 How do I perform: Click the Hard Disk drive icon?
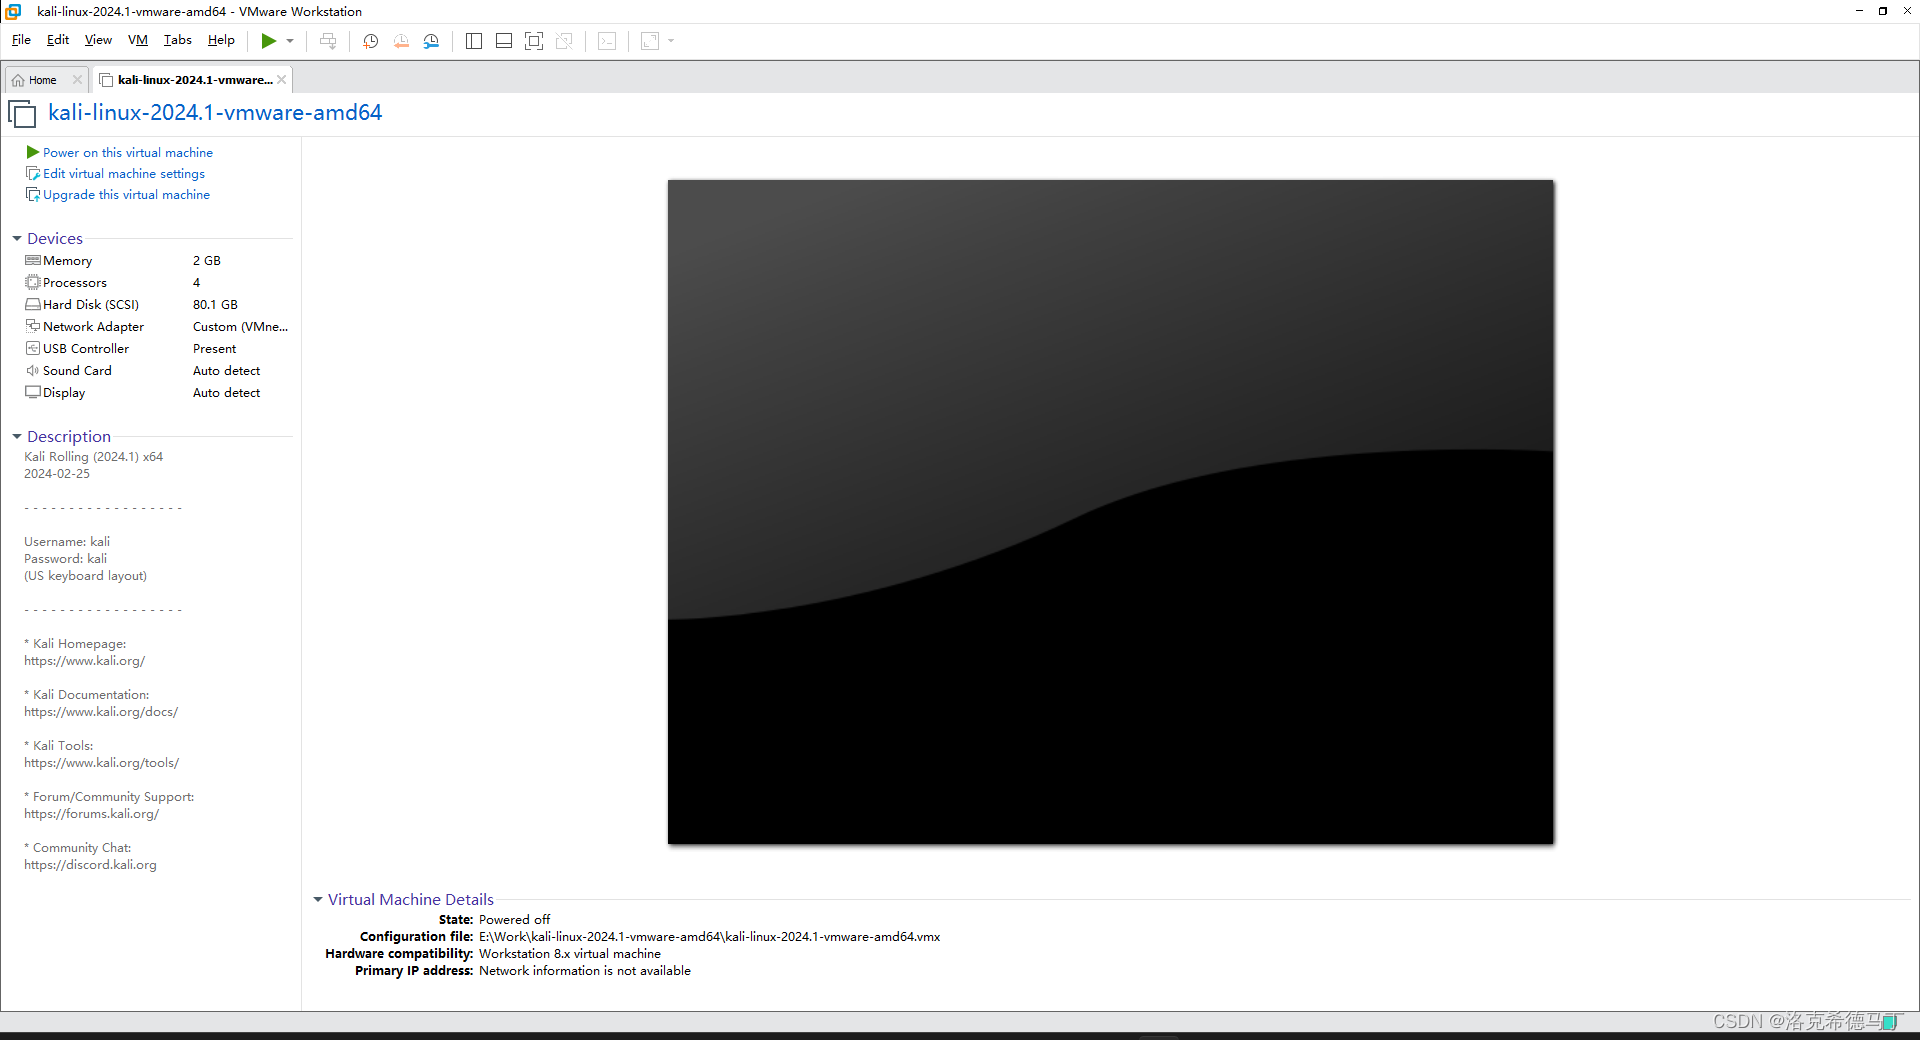pos(33,304)
